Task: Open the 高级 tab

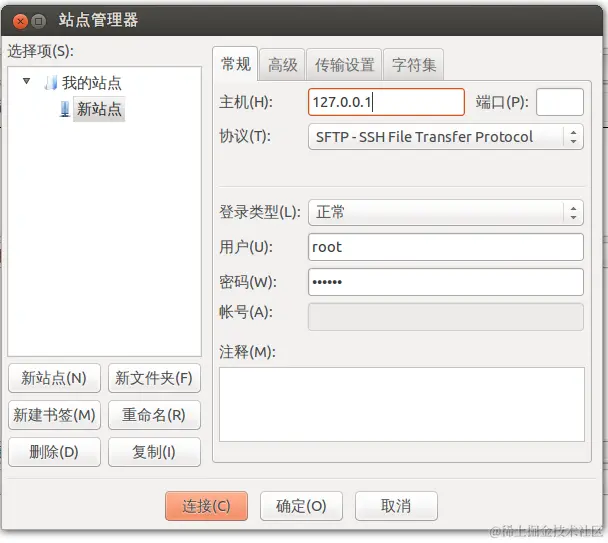Action: 282,65
